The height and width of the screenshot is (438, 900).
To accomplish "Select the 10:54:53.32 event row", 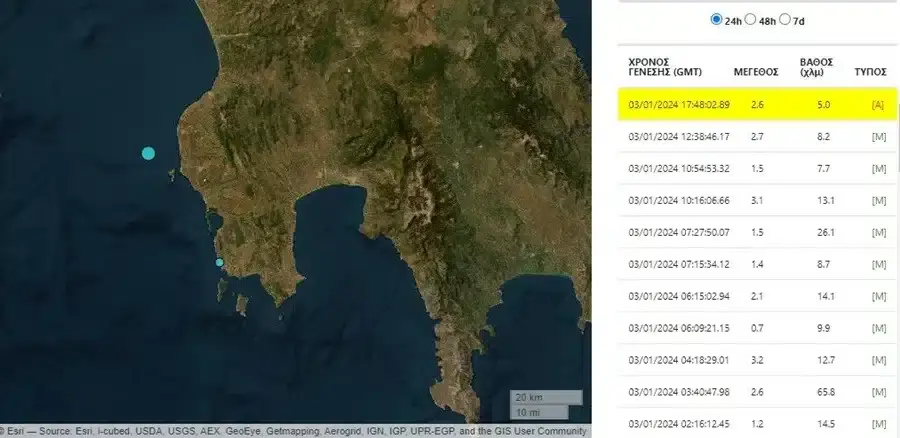I will pos(757,168).
